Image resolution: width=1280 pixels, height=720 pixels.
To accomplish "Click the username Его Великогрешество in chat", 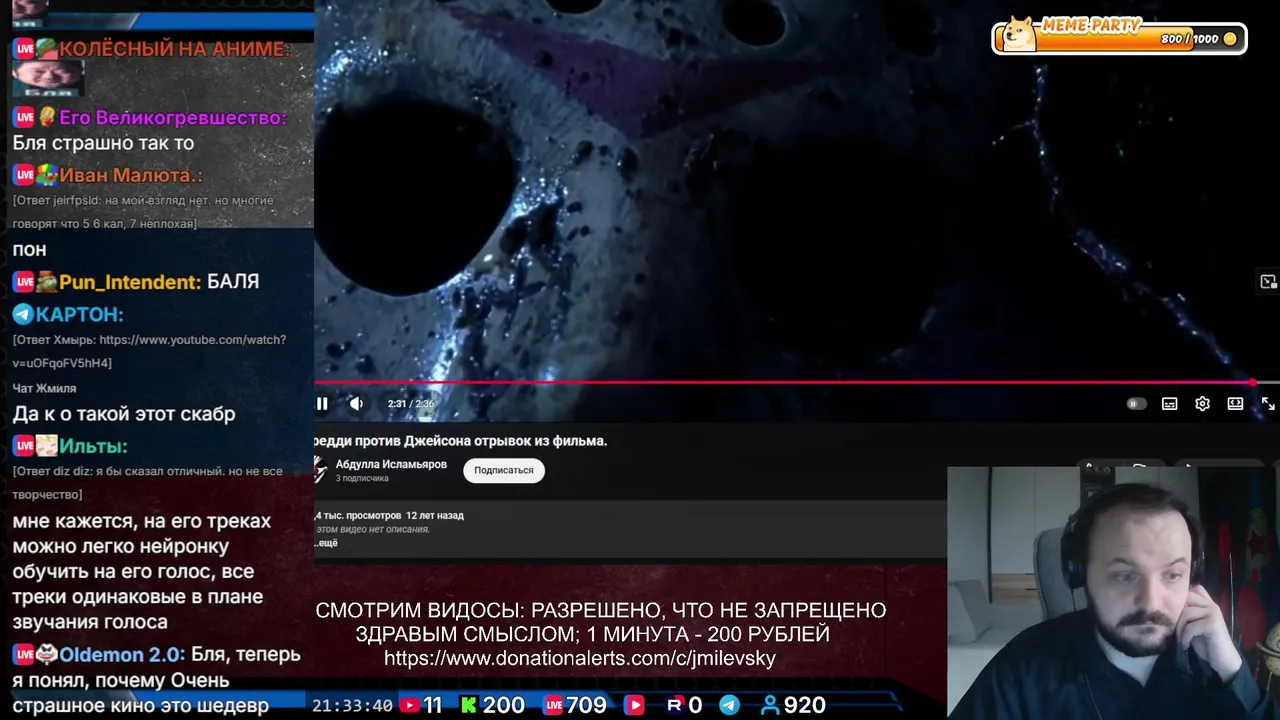I will (x=172, y=117).
